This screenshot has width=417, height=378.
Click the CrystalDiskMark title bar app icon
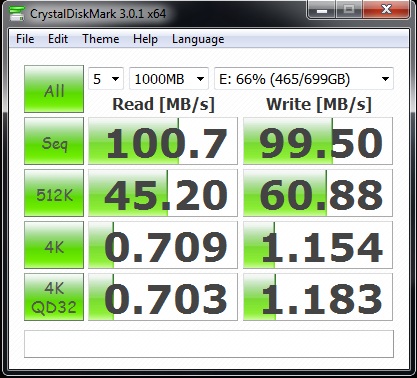pyautogui.click(x=17, y=13)
